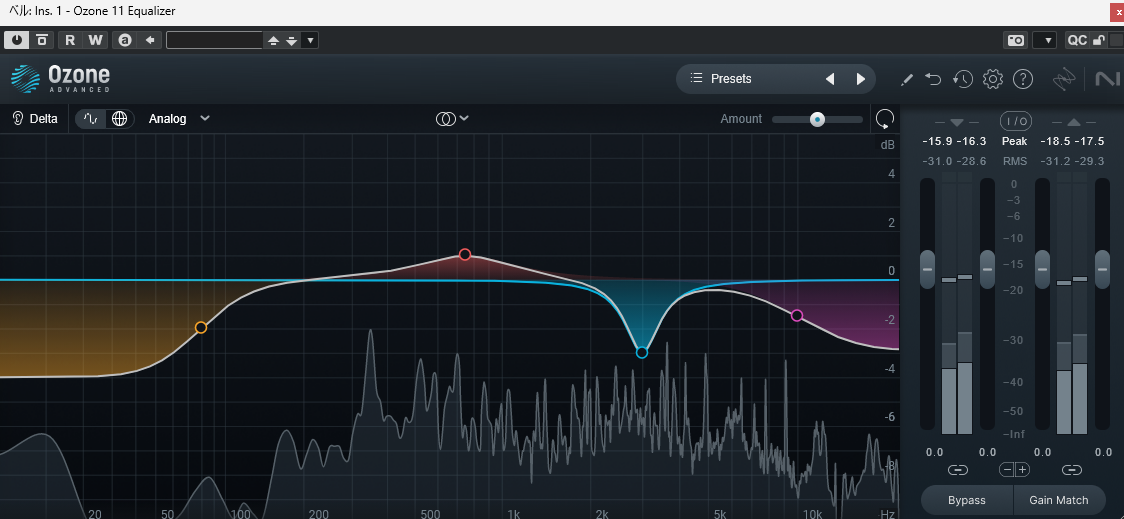Expand the channel mode chevron
This screenshot has height=519, width=1124.
point(464,118)
